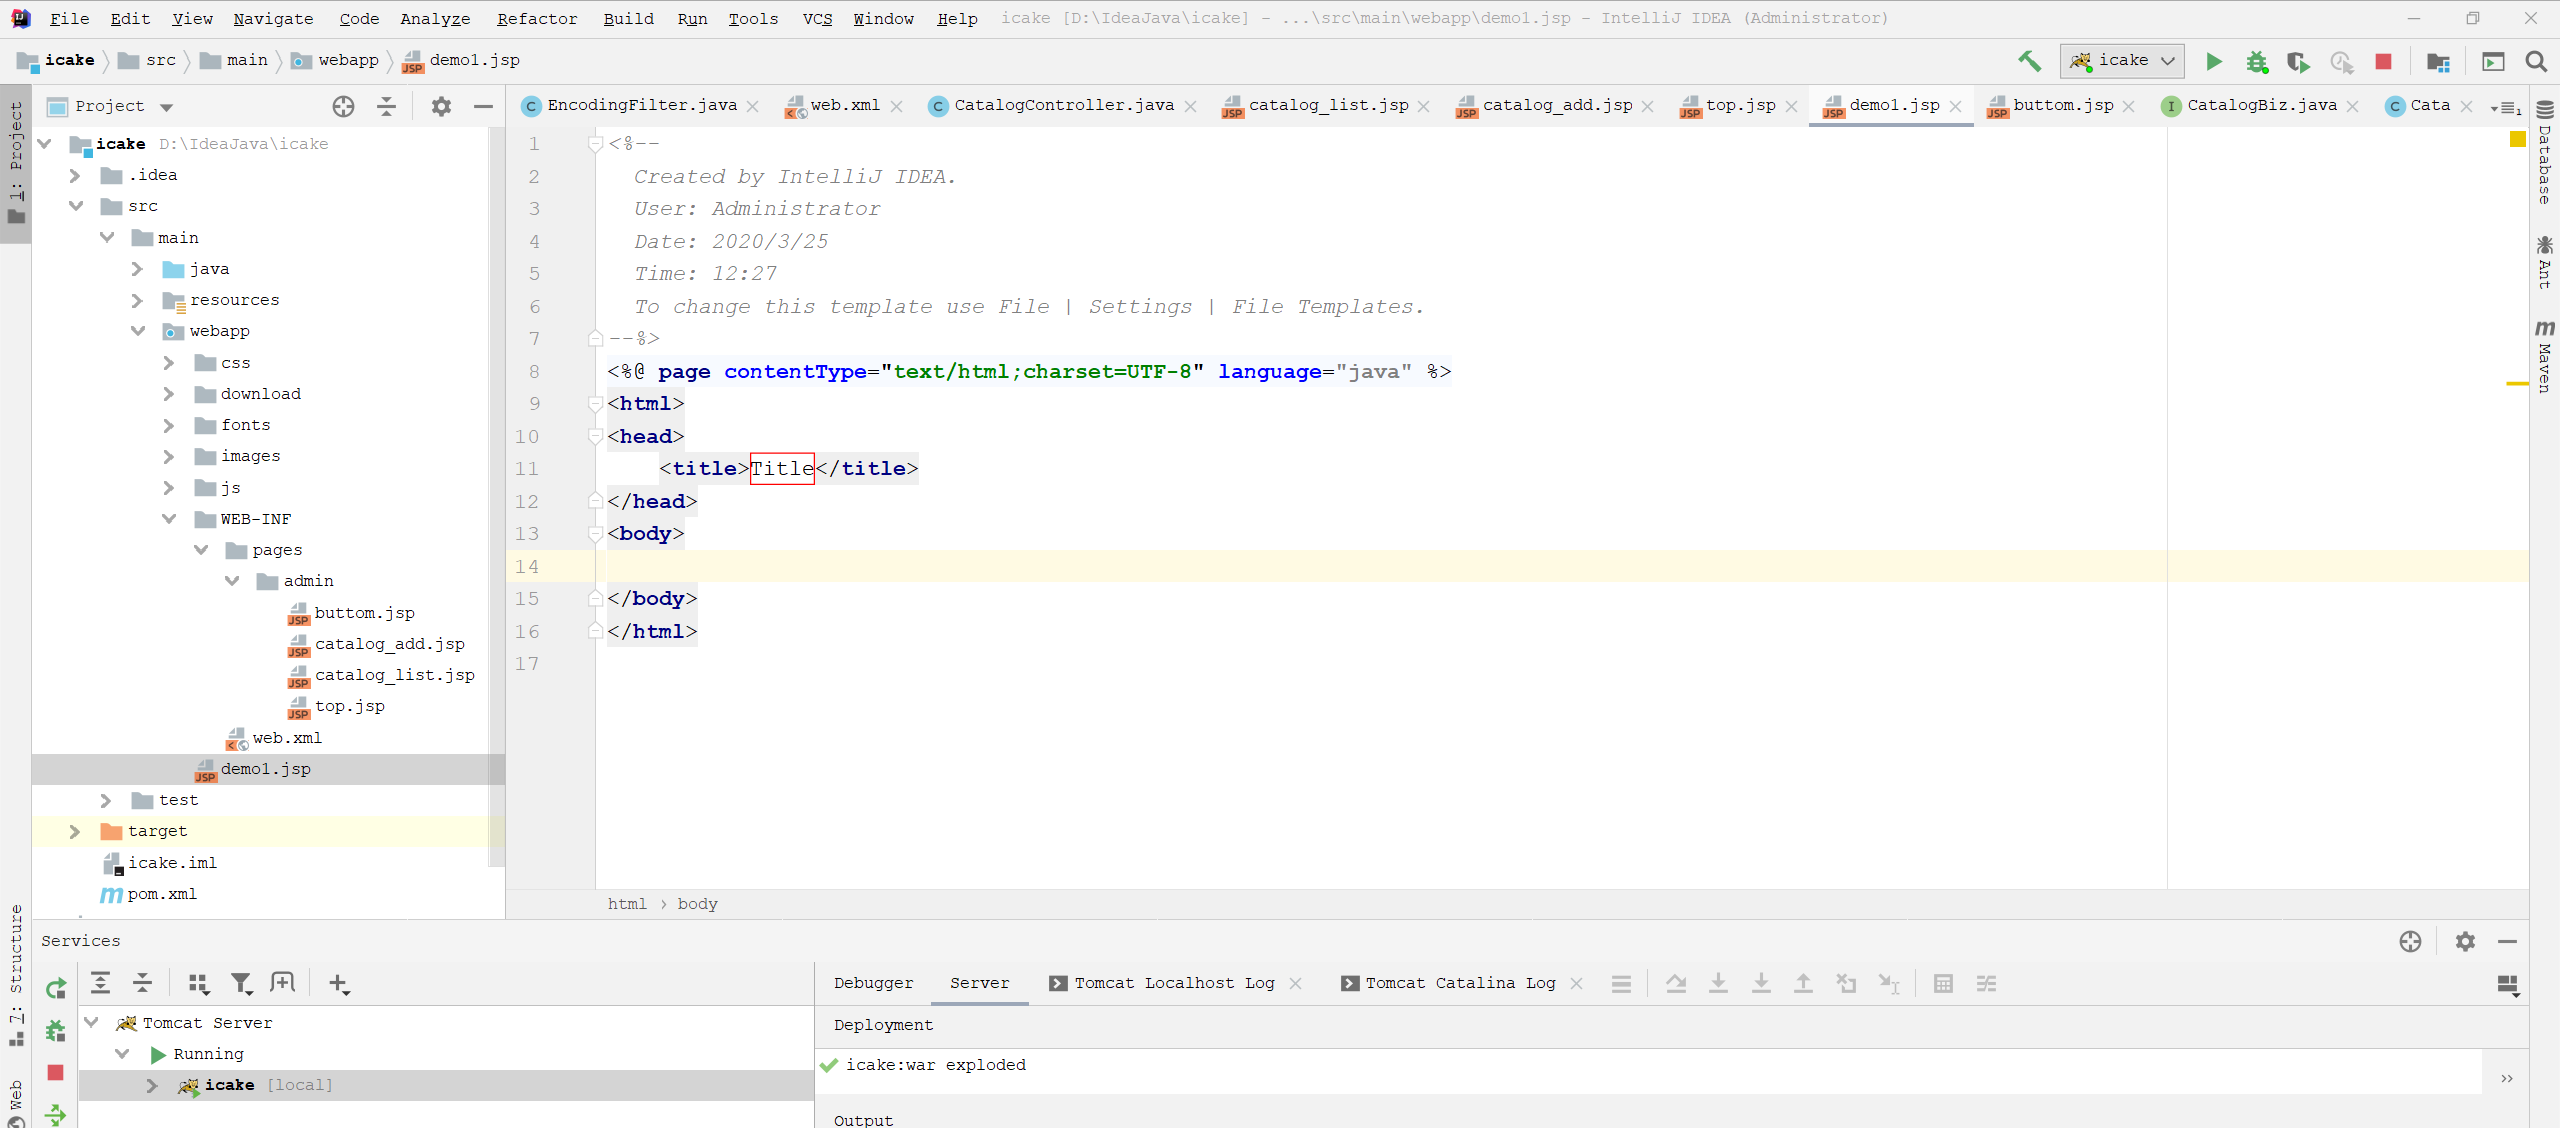
Task: Expand all services in Services toolbar
Action: pyautogui.click(x=100, y=983)
